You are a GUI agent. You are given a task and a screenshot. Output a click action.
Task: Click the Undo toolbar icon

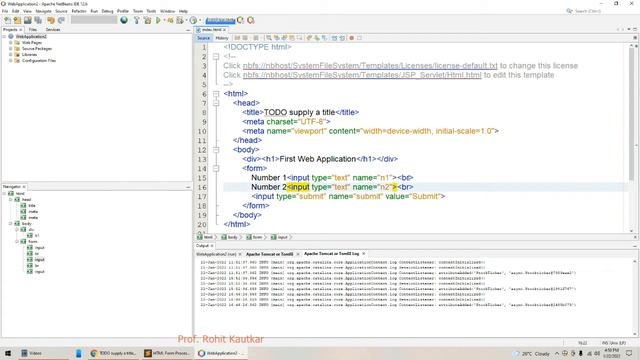coord(51,20)
